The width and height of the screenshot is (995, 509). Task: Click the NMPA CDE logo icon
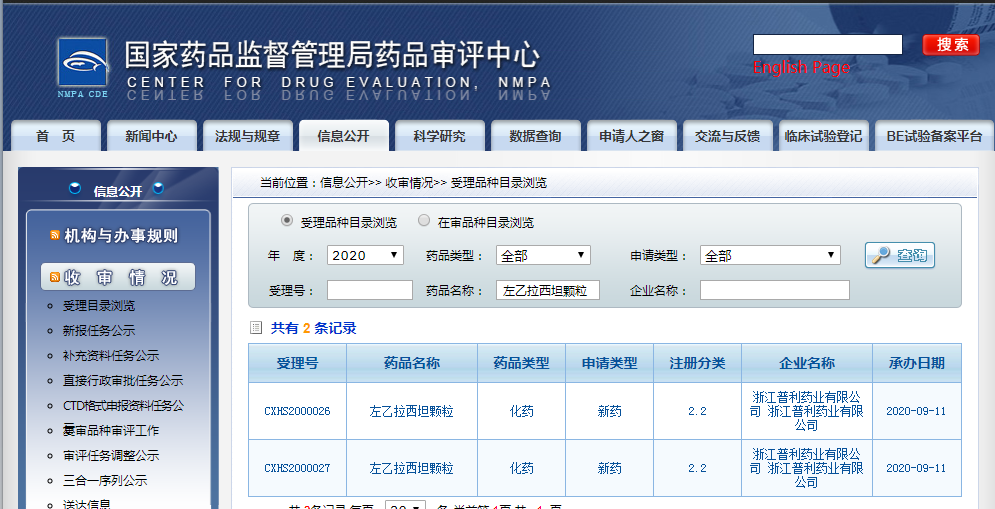click(x=82, y=67)
